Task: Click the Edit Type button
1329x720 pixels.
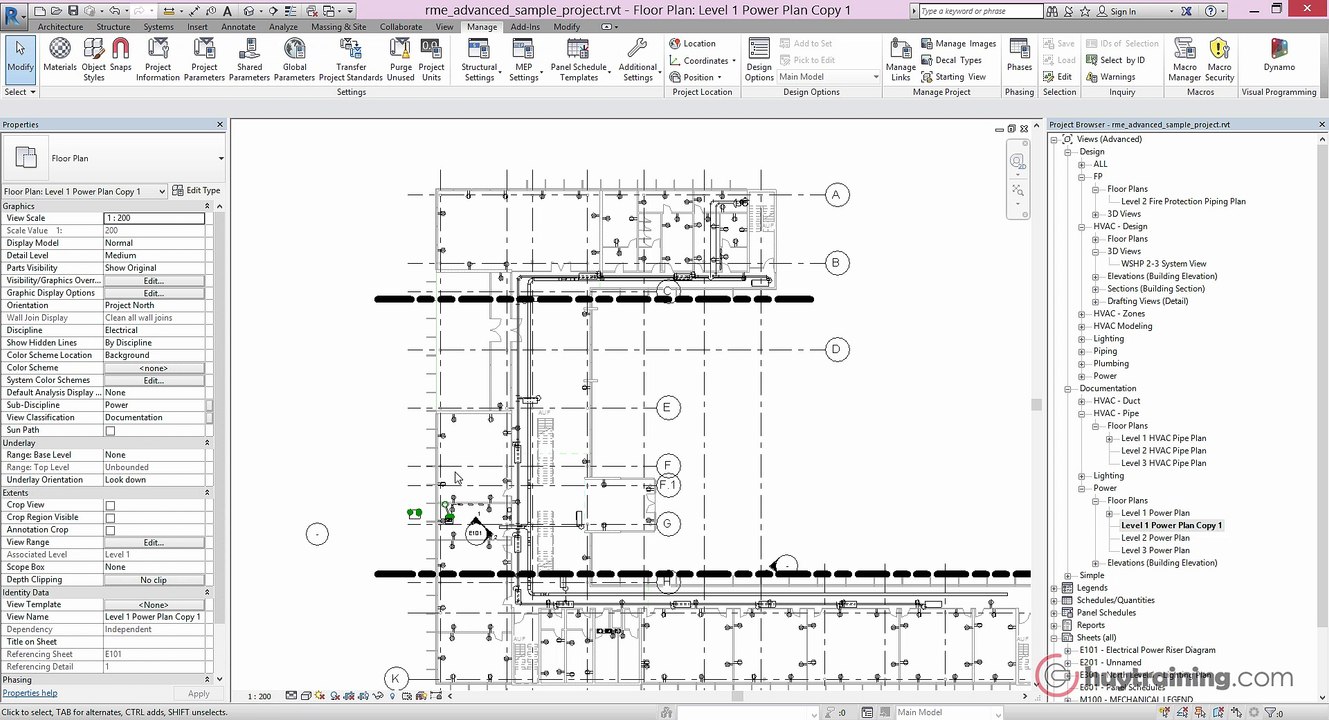Action: tap(197, 191)
